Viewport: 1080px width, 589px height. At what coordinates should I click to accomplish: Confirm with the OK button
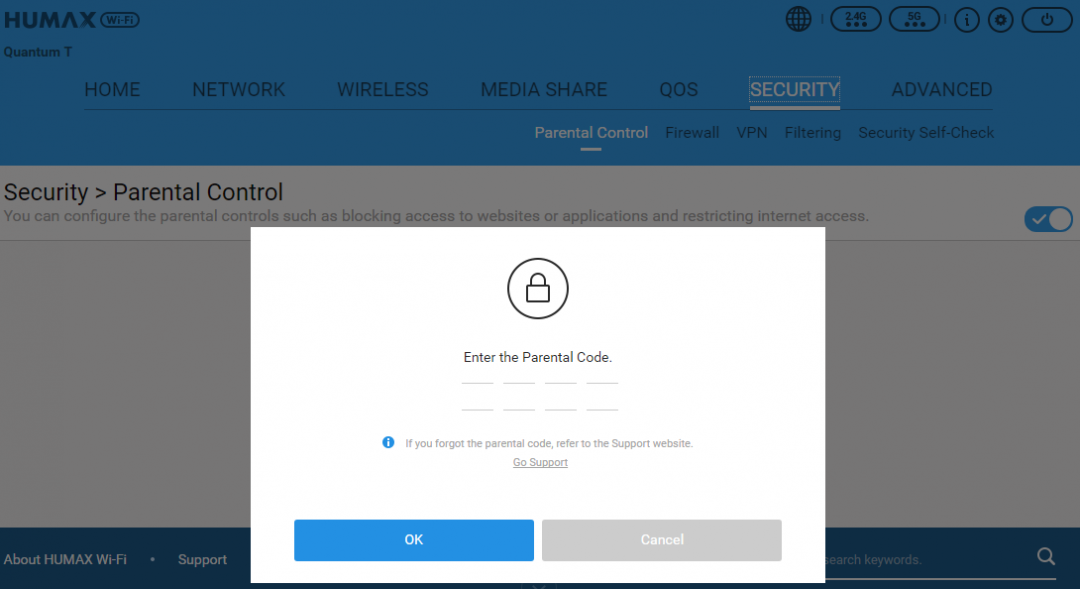click(x=413, y=540)
